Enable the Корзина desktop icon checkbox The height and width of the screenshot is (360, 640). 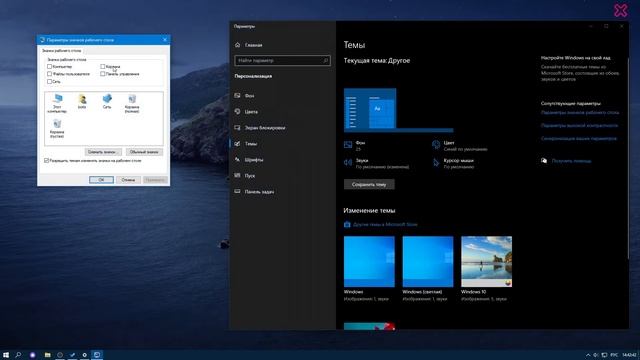(x=102, y=67)
